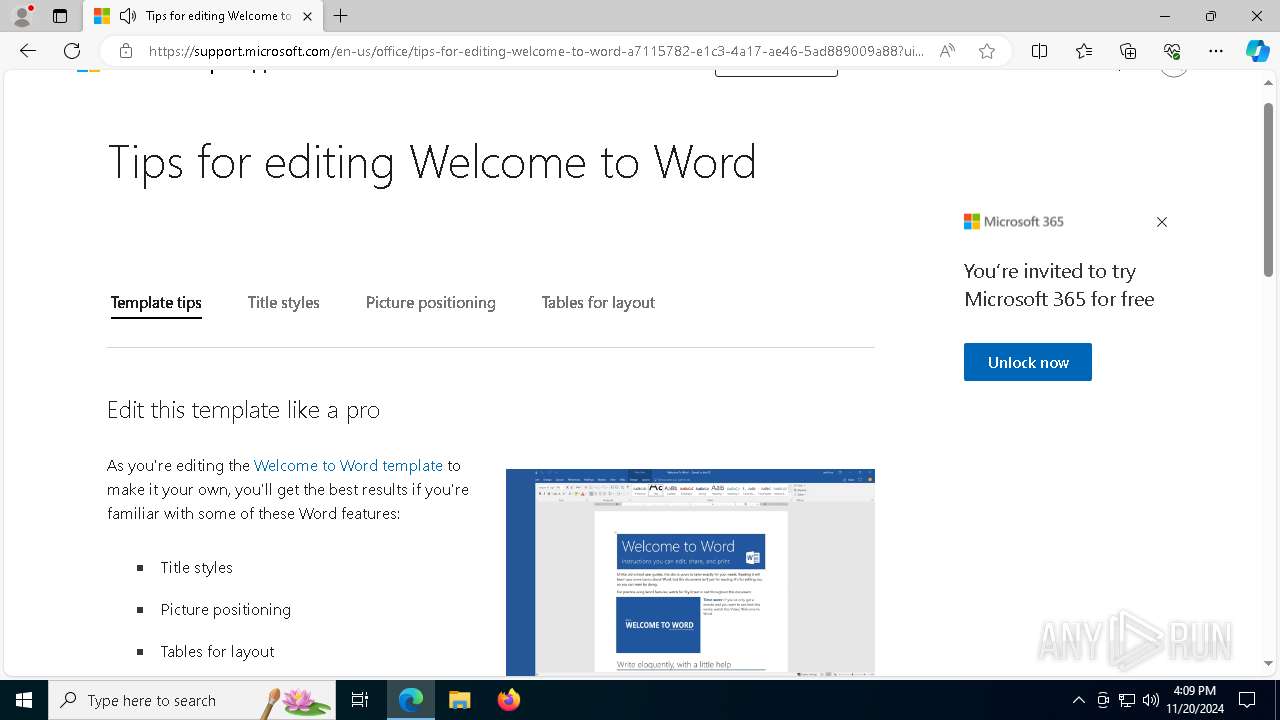The height and width of the screenshot is (720, 1280).
Task: Click the Unlock now button
Action: coord(1028,362)
